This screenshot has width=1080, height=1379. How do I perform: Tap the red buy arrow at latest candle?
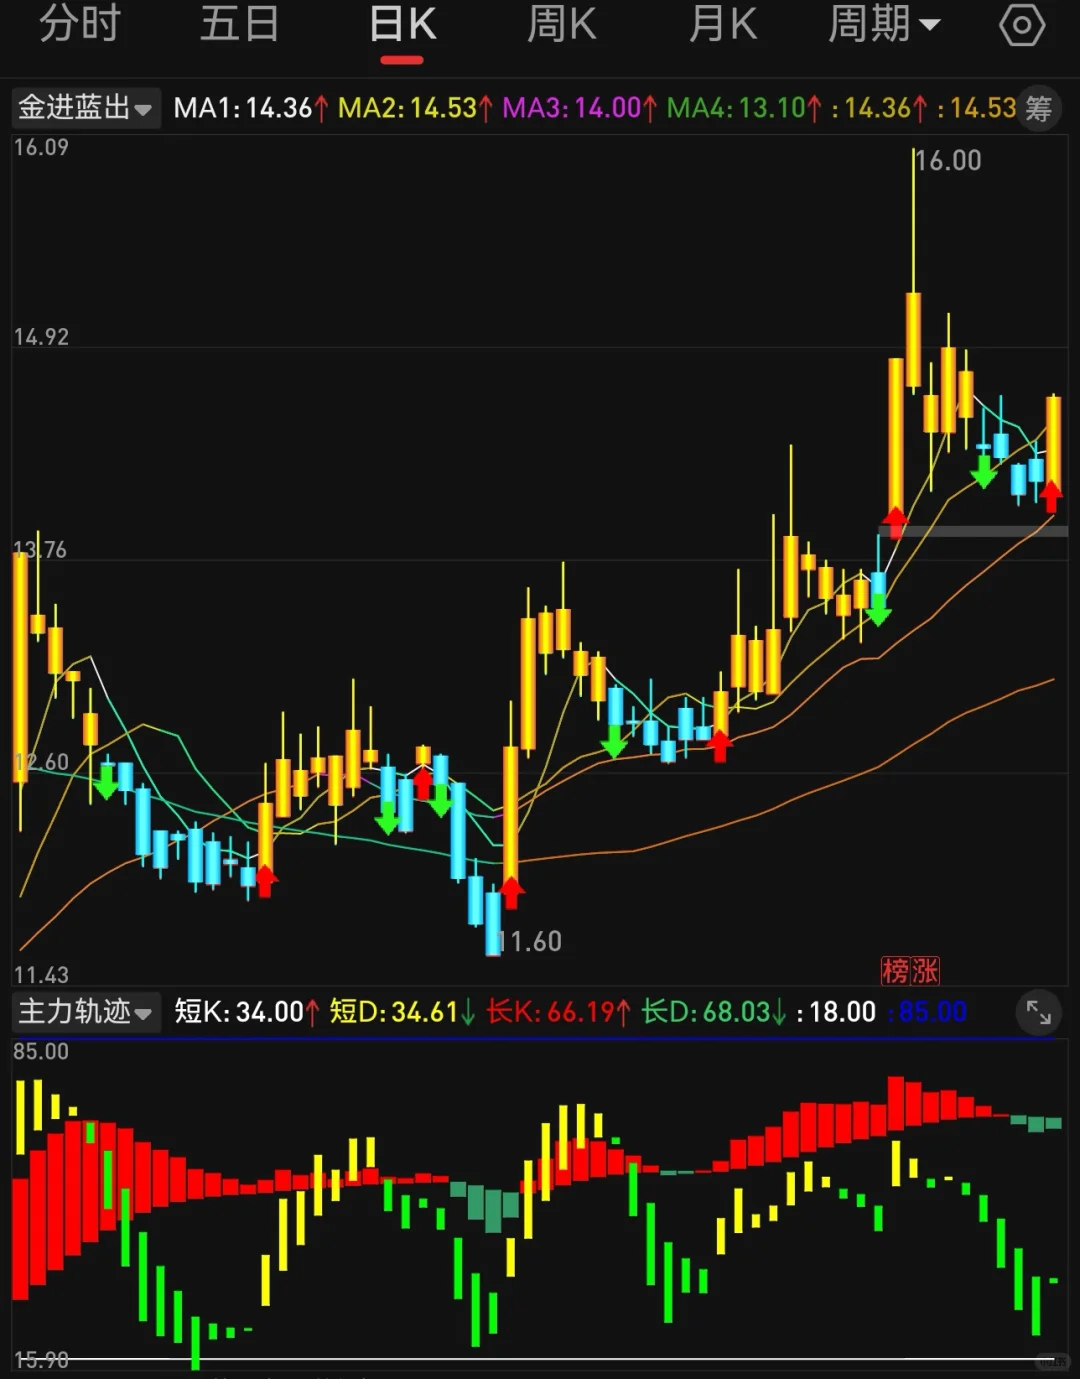pyautogui.click(x=1051, y=496)
